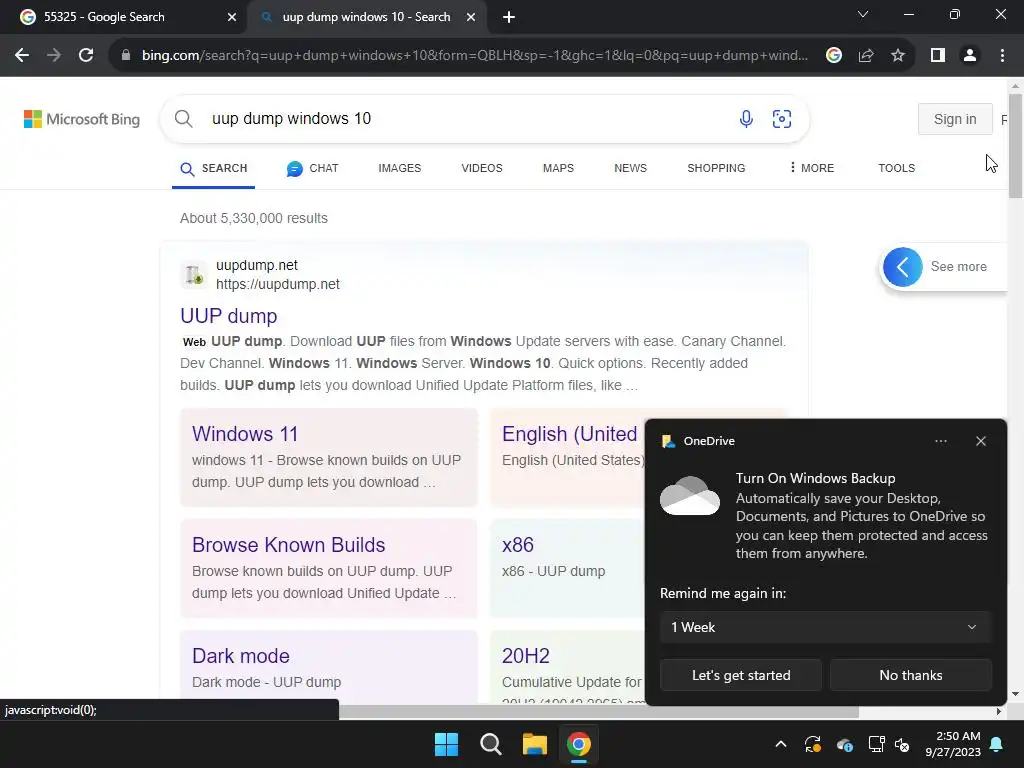
Task: Click the muted volume tray icon
Action: (x=902, y=744)
